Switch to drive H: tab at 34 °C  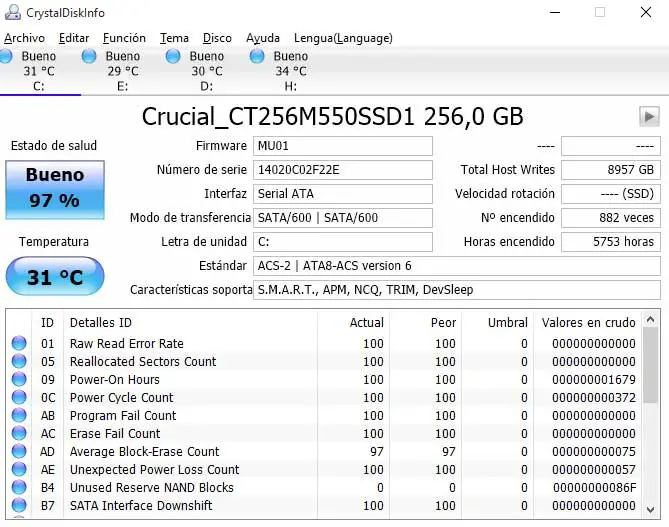point(291,71)
